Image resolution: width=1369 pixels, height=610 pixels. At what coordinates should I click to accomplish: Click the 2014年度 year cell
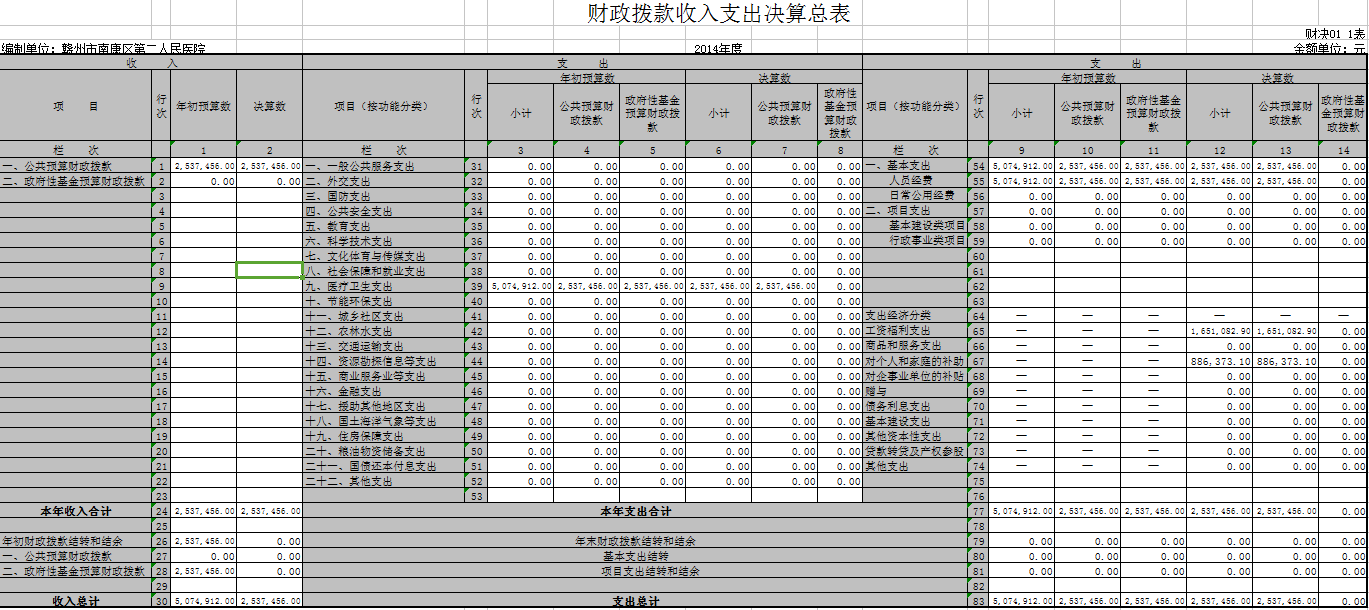718,48
